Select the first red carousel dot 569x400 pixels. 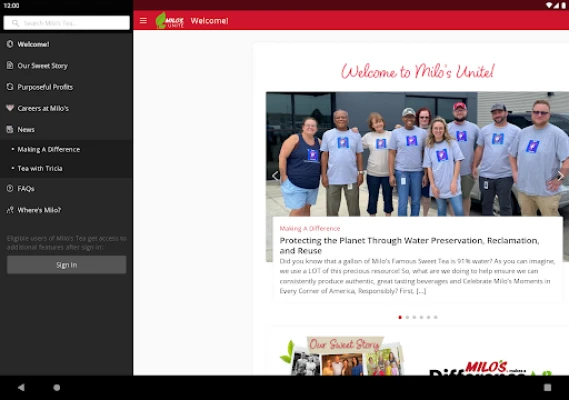pos(400,317)
